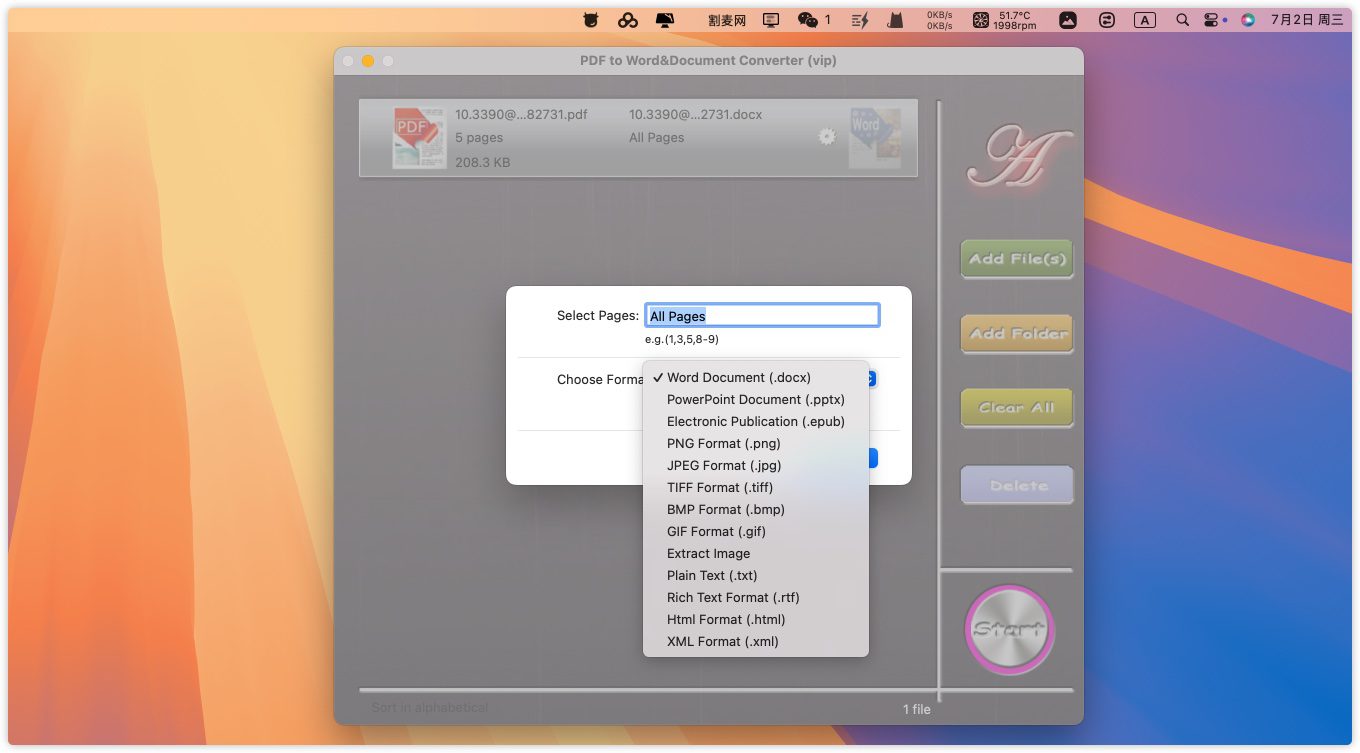The height and width of the screenshot is (753, 1360).
Task: Click the 208.3 KB file size text
Action: (x=483, y=162)
